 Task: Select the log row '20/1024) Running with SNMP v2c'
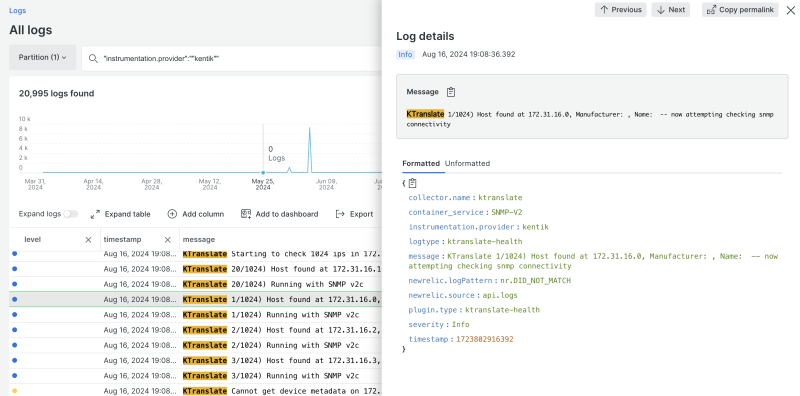pos(195,284)
